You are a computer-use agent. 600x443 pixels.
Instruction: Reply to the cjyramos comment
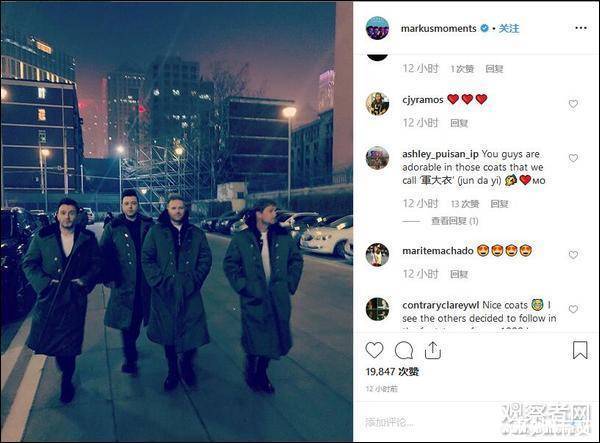pyautogui.click(x=459, y=123)
